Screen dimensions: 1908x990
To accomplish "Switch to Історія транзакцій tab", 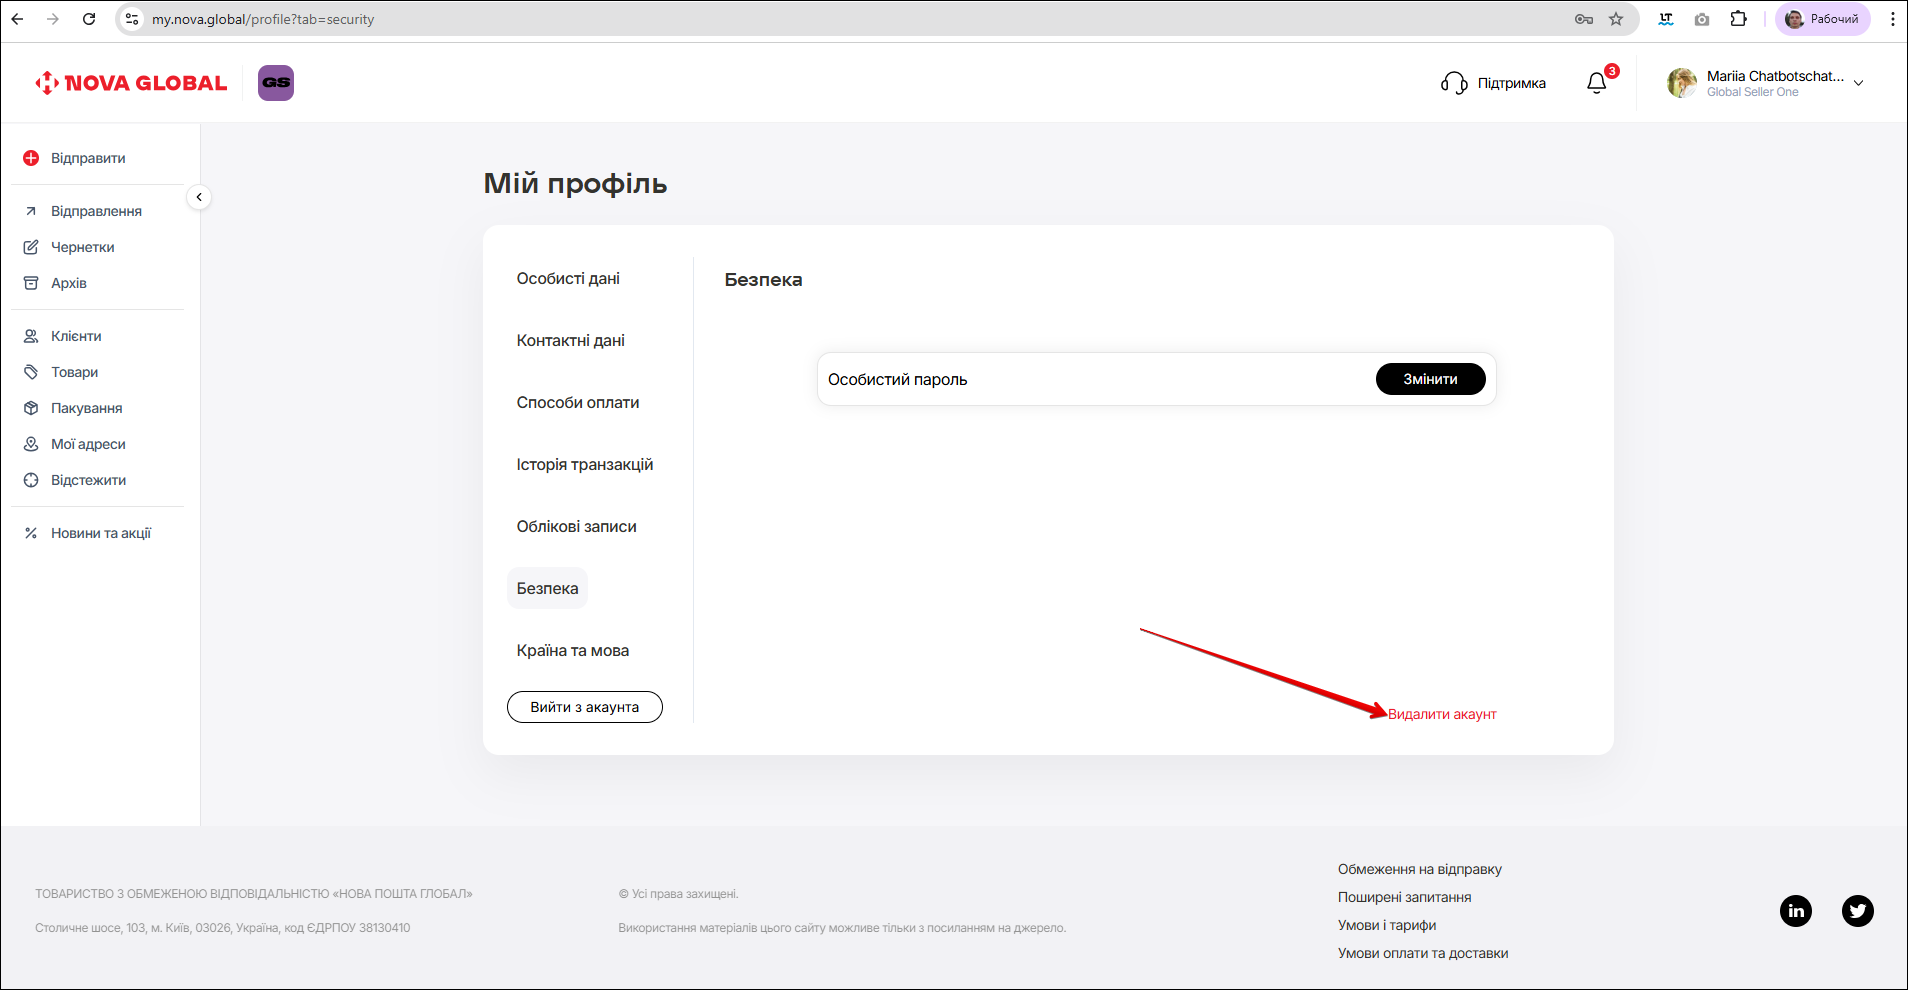I will [585, 464].
